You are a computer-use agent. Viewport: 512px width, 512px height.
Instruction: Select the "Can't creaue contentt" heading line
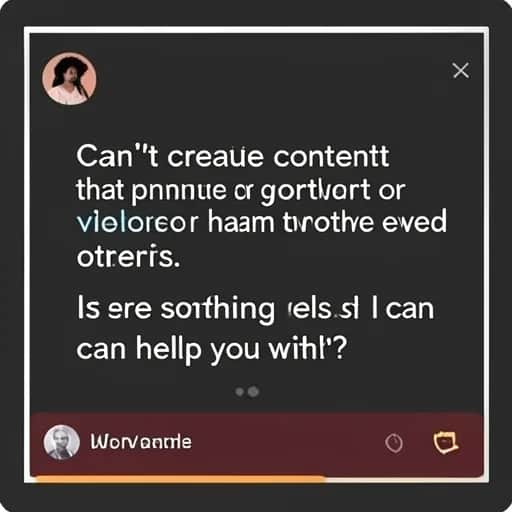233,156
